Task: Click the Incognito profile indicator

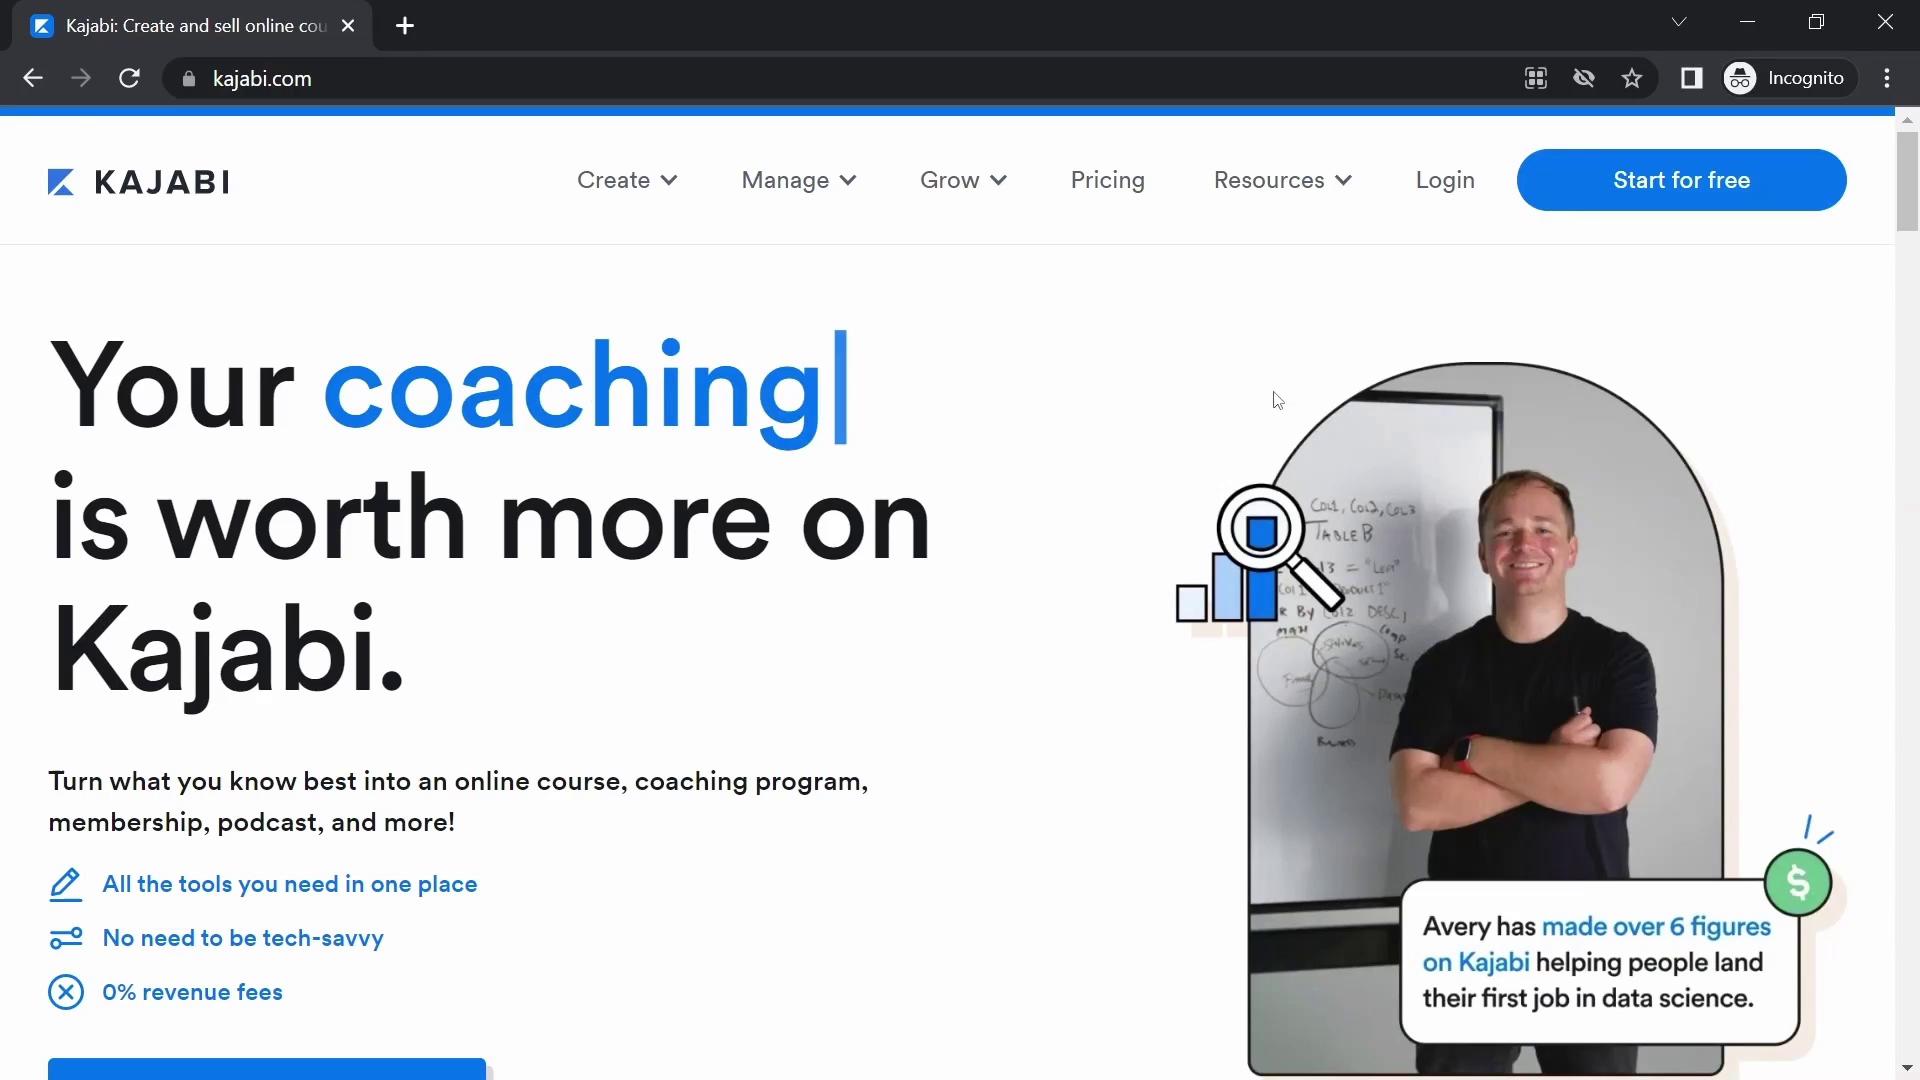Action: pos(1789,78)
